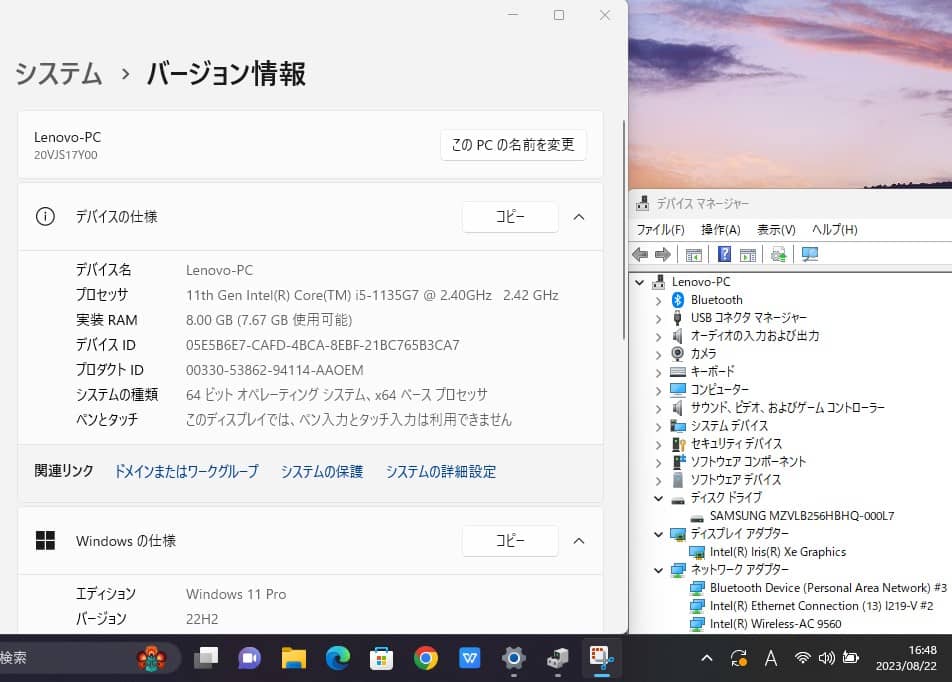Image resolution: width=952 pixels, height=682 pixels.
Task: Click the sync update tray icon
Action: (x=739, y=658)
